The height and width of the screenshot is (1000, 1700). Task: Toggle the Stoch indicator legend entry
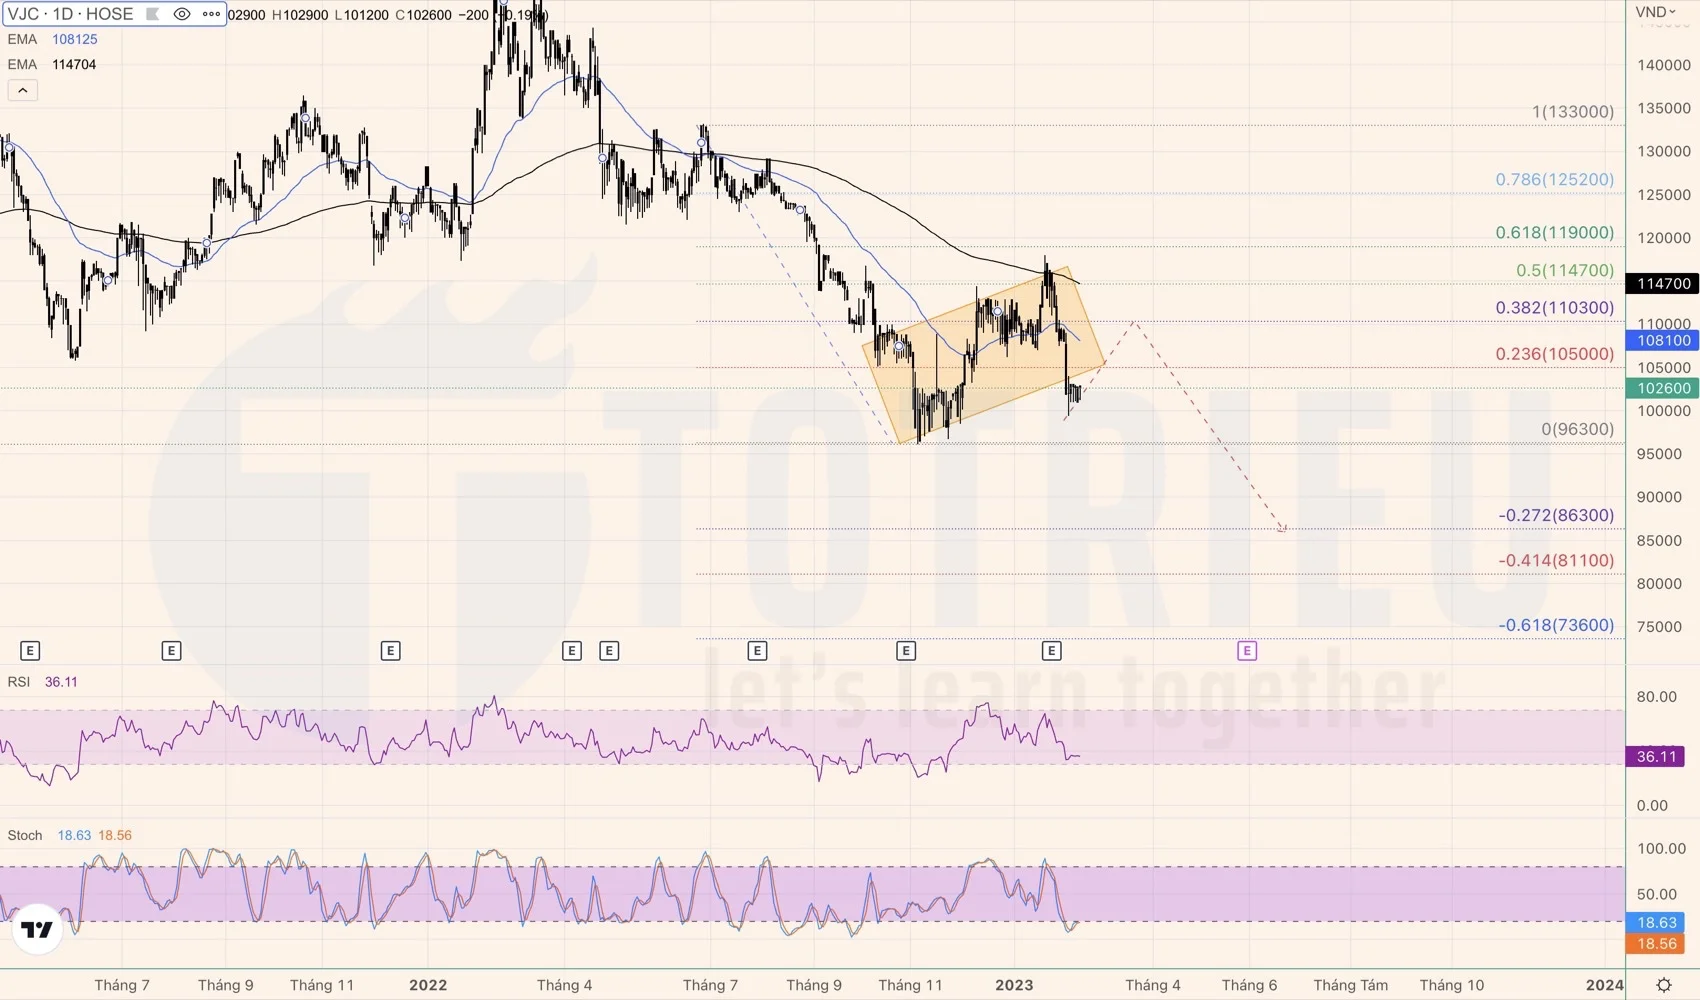pyautogui.click(x=23, y=835)
